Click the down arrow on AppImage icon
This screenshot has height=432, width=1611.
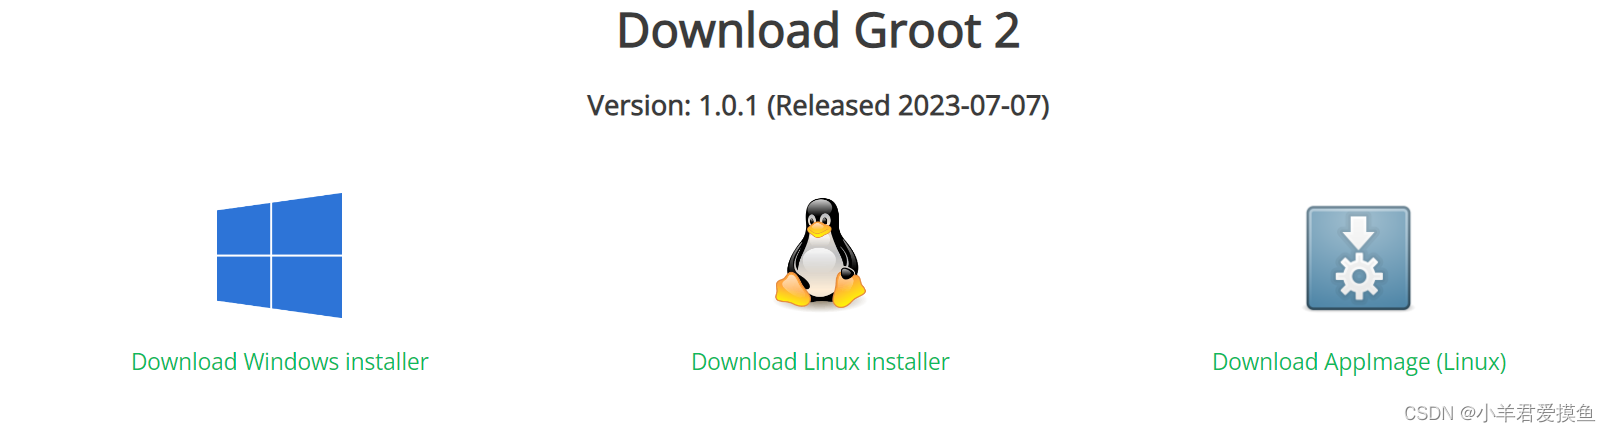(x=1358, y=232)
